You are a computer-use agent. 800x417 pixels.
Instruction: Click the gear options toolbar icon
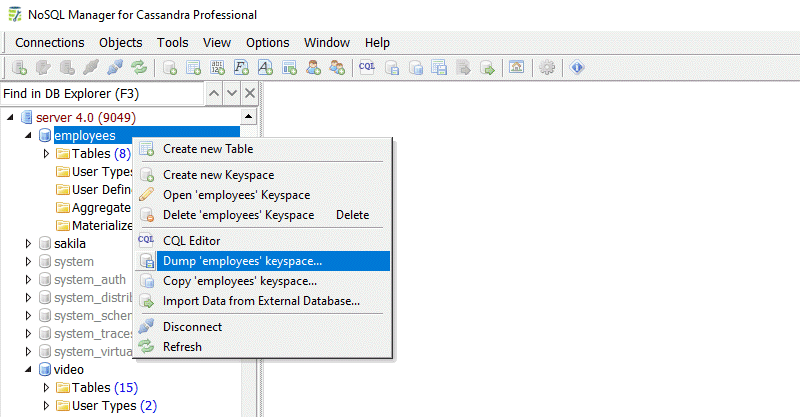[547, 68]
